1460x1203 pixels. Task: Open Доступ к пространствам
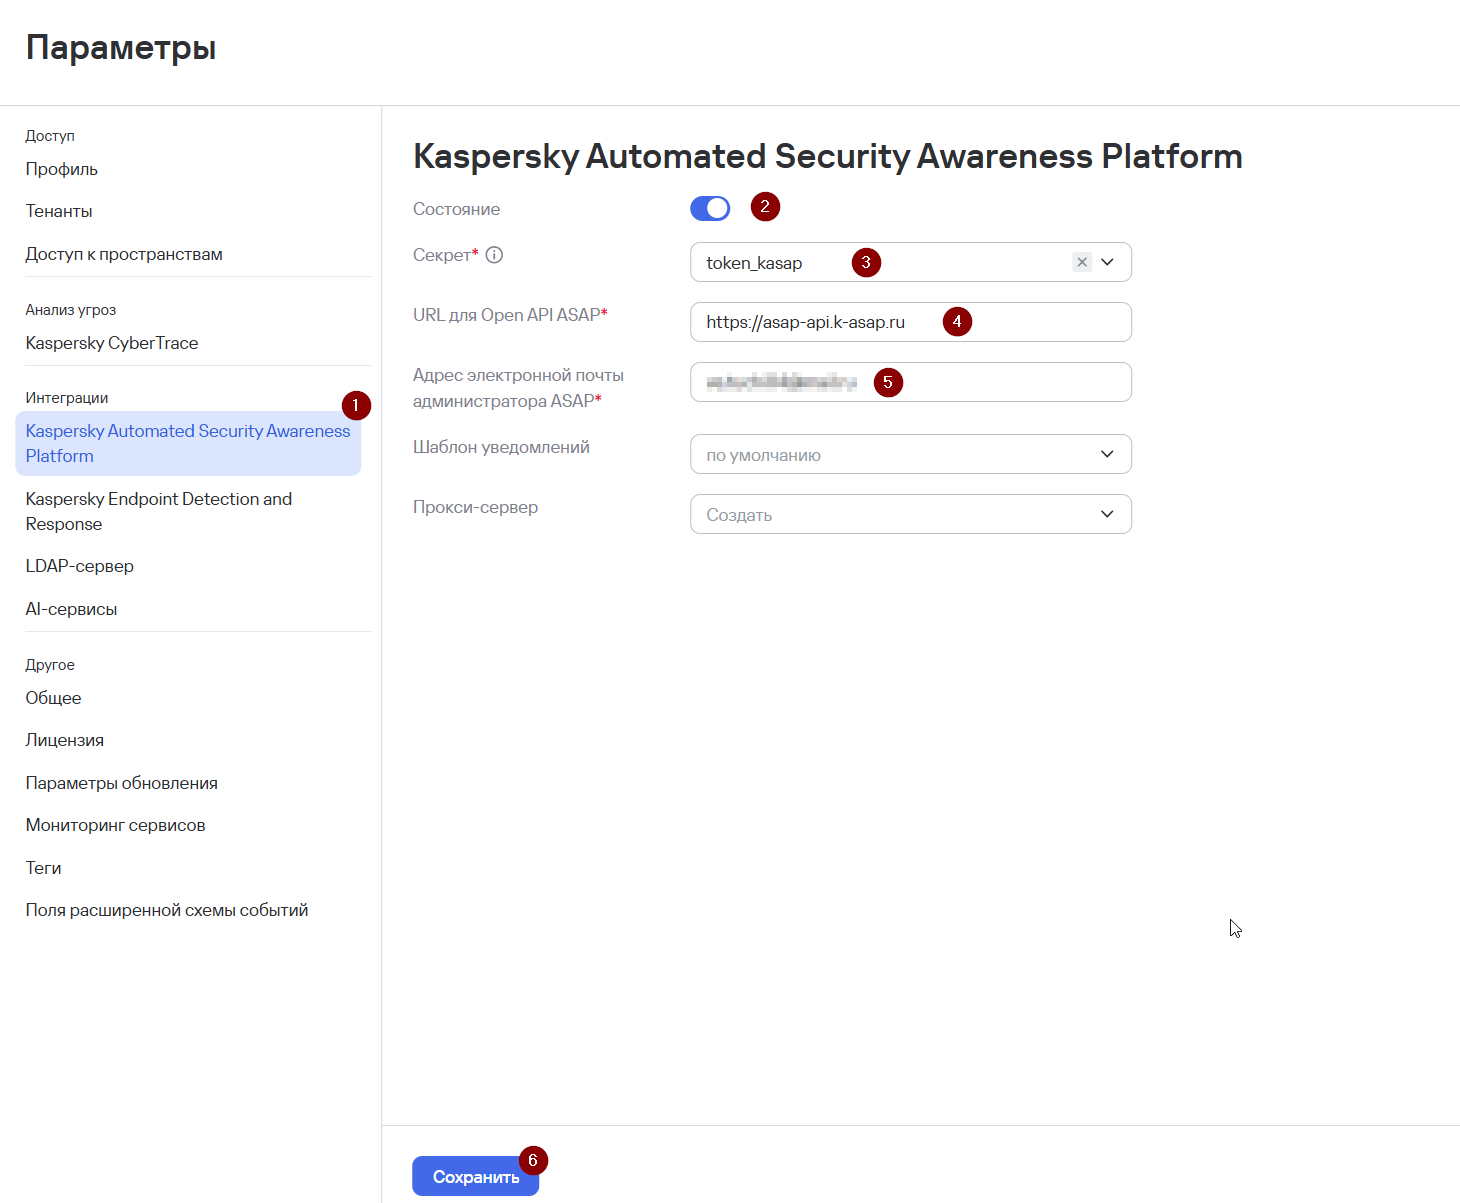[124, 254]
